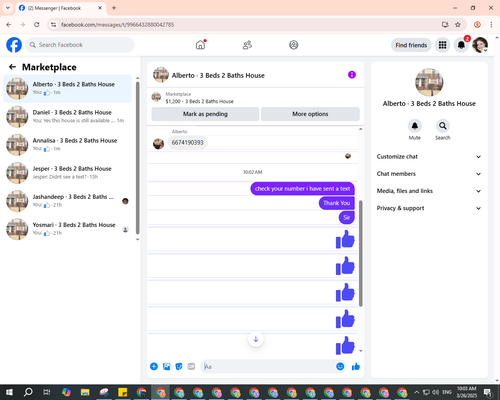Open more actions plus icon in composer
500x400 pixels.
click(x=154, y=367)
